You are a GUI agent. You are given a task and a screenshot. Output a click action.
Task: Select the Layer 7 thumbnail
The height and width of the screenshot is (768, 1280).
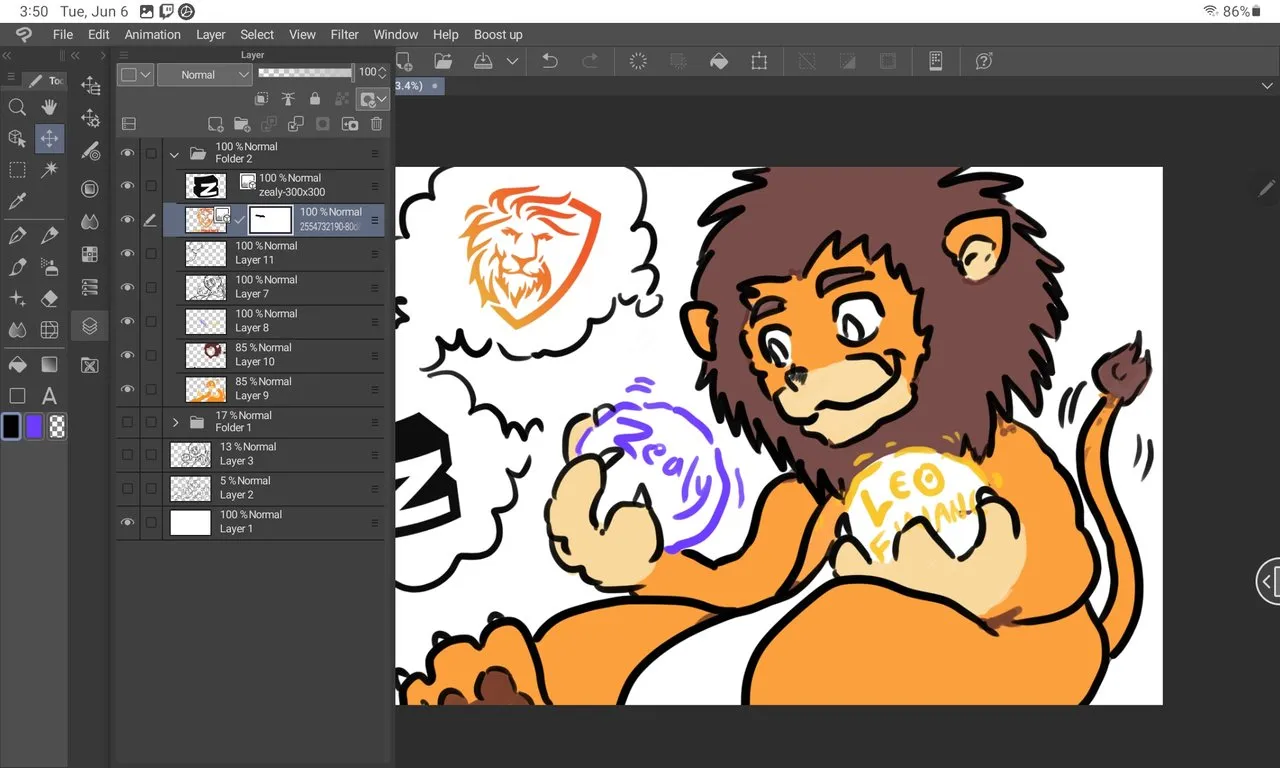click(206, 288)
